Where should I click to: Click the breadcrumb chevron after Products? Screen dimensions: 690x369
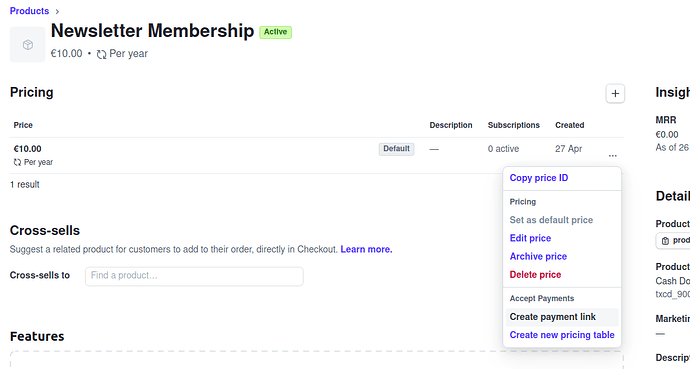[57, 11]
